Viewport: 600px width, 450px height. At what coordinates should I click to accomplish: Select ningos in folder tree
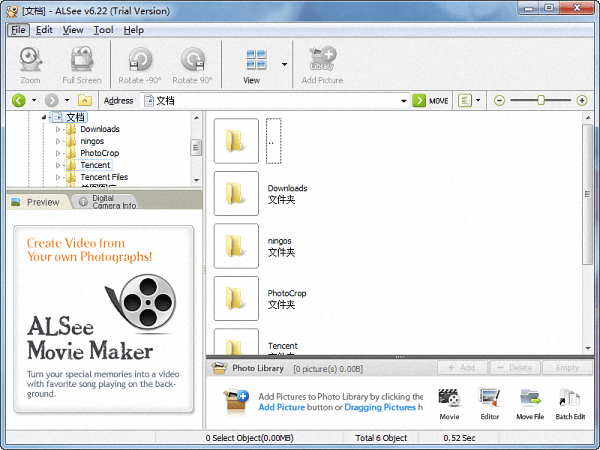[x=92, y=141]
